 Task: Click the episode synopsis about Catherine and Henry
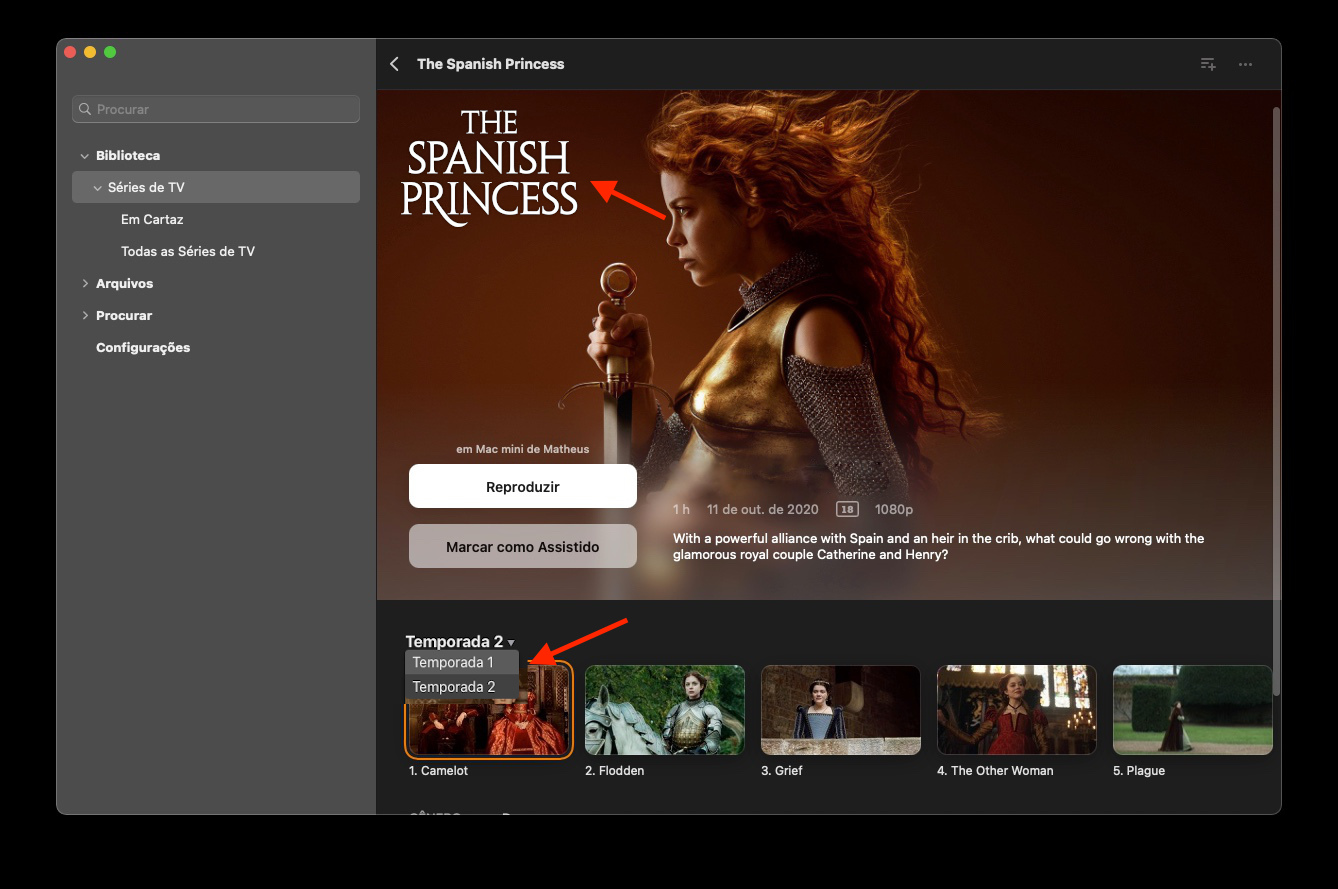point(939,546)
